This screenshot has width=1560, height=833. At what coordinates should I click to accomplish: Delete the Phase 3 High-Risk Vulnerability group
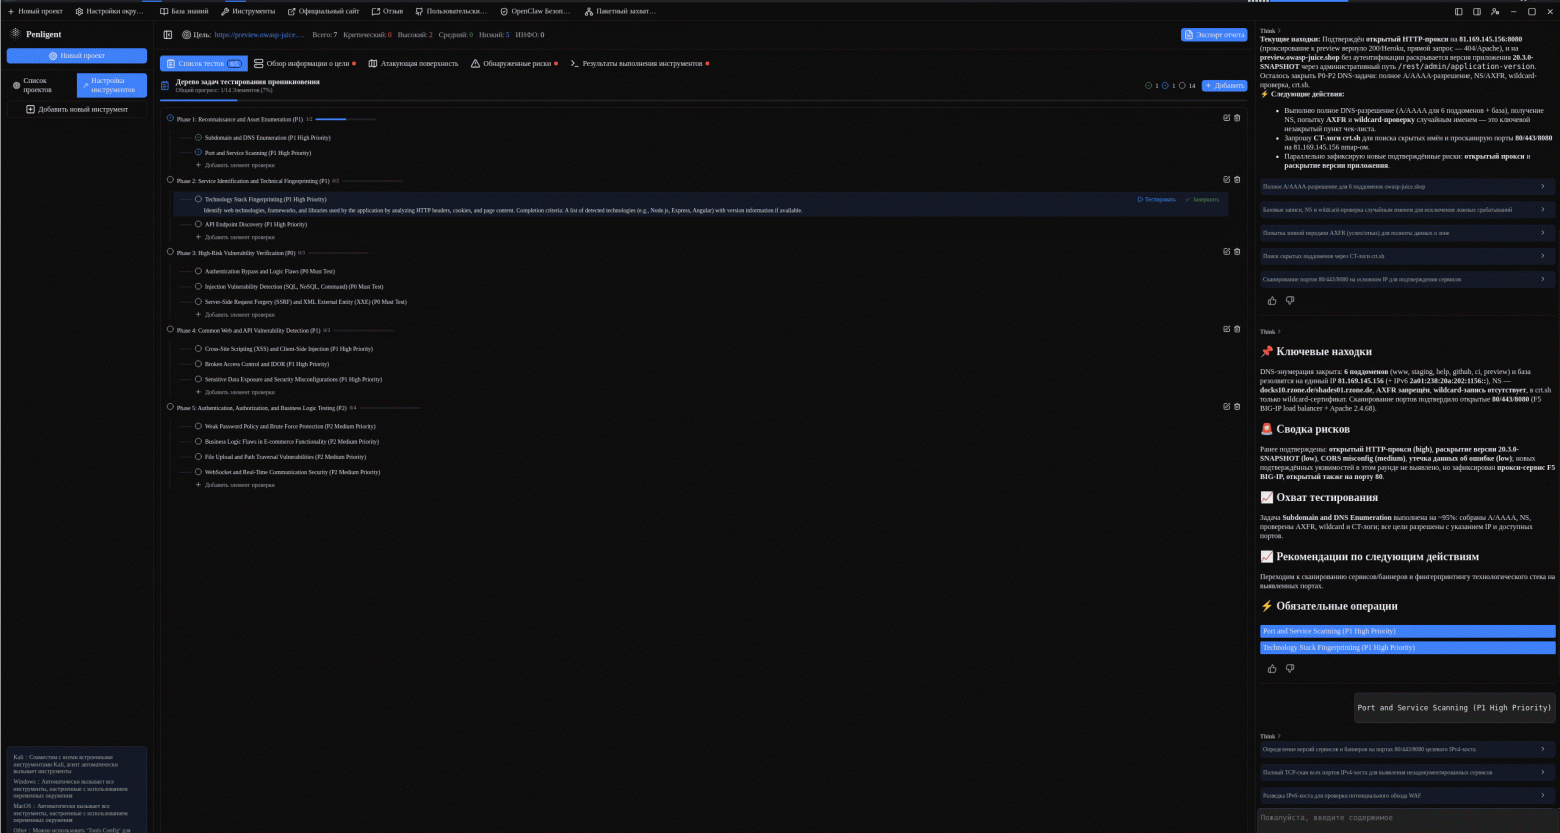(x=1237, y=252)
